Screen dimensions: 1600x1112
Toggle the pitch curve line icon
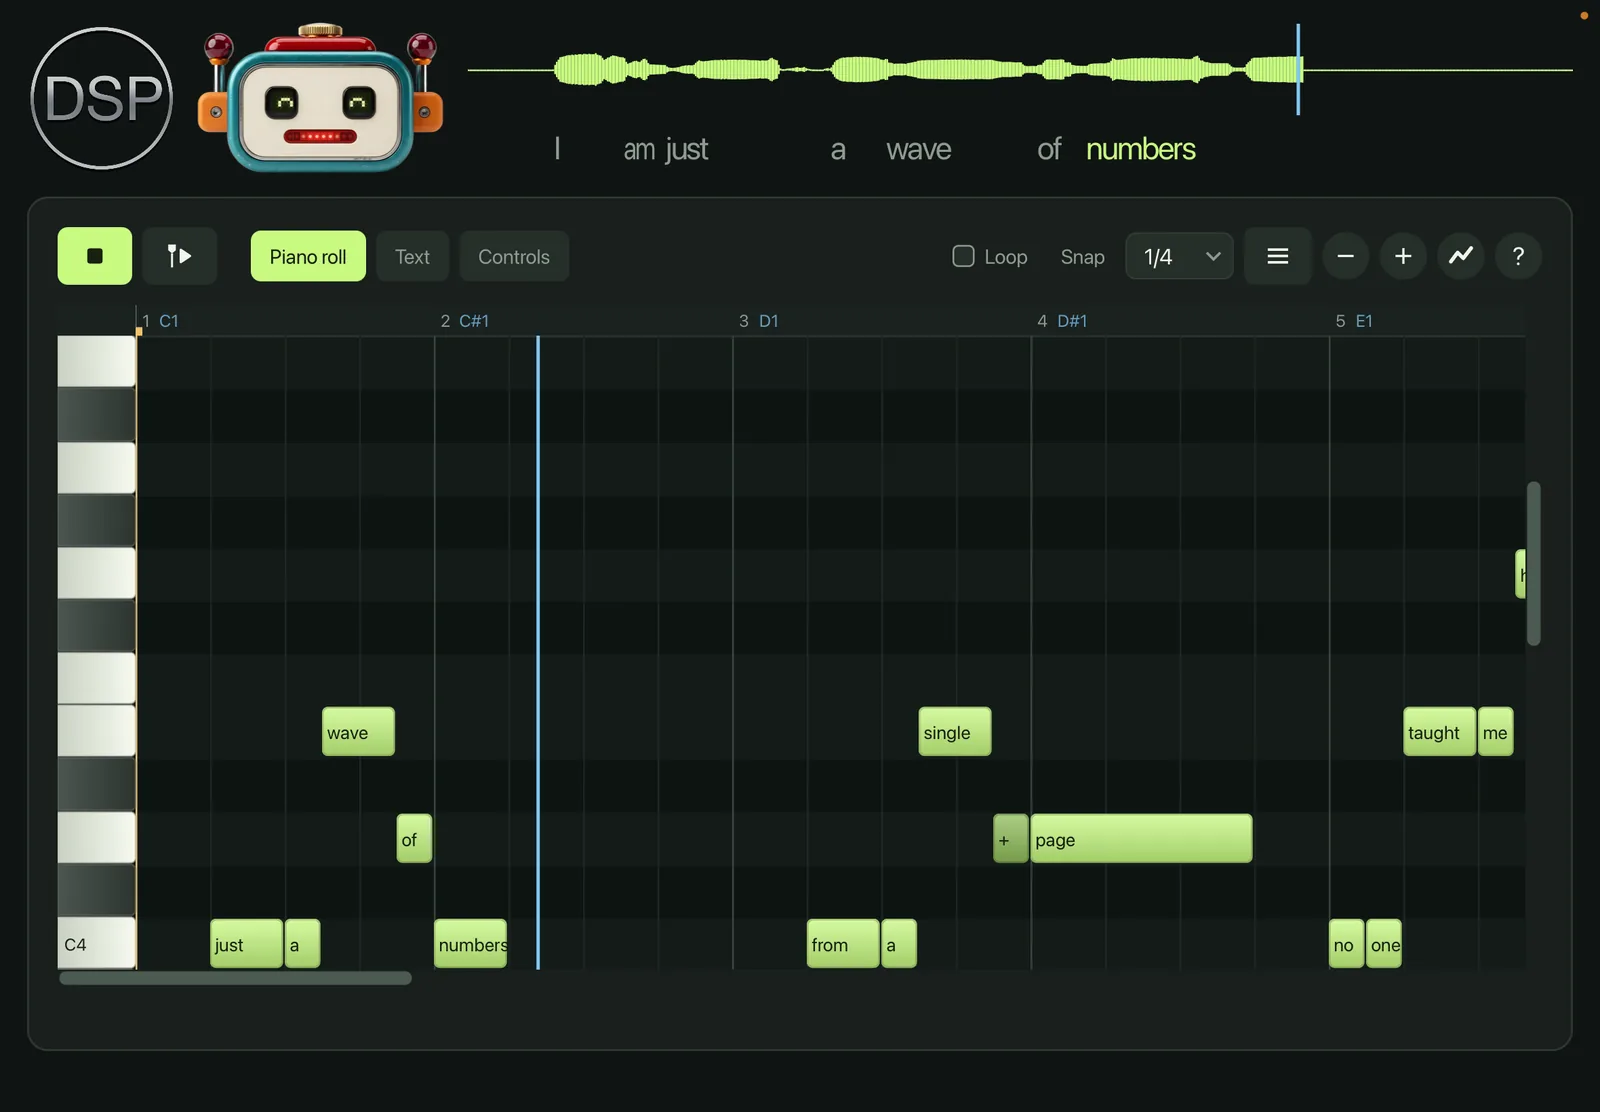(x=1461, y=256)
